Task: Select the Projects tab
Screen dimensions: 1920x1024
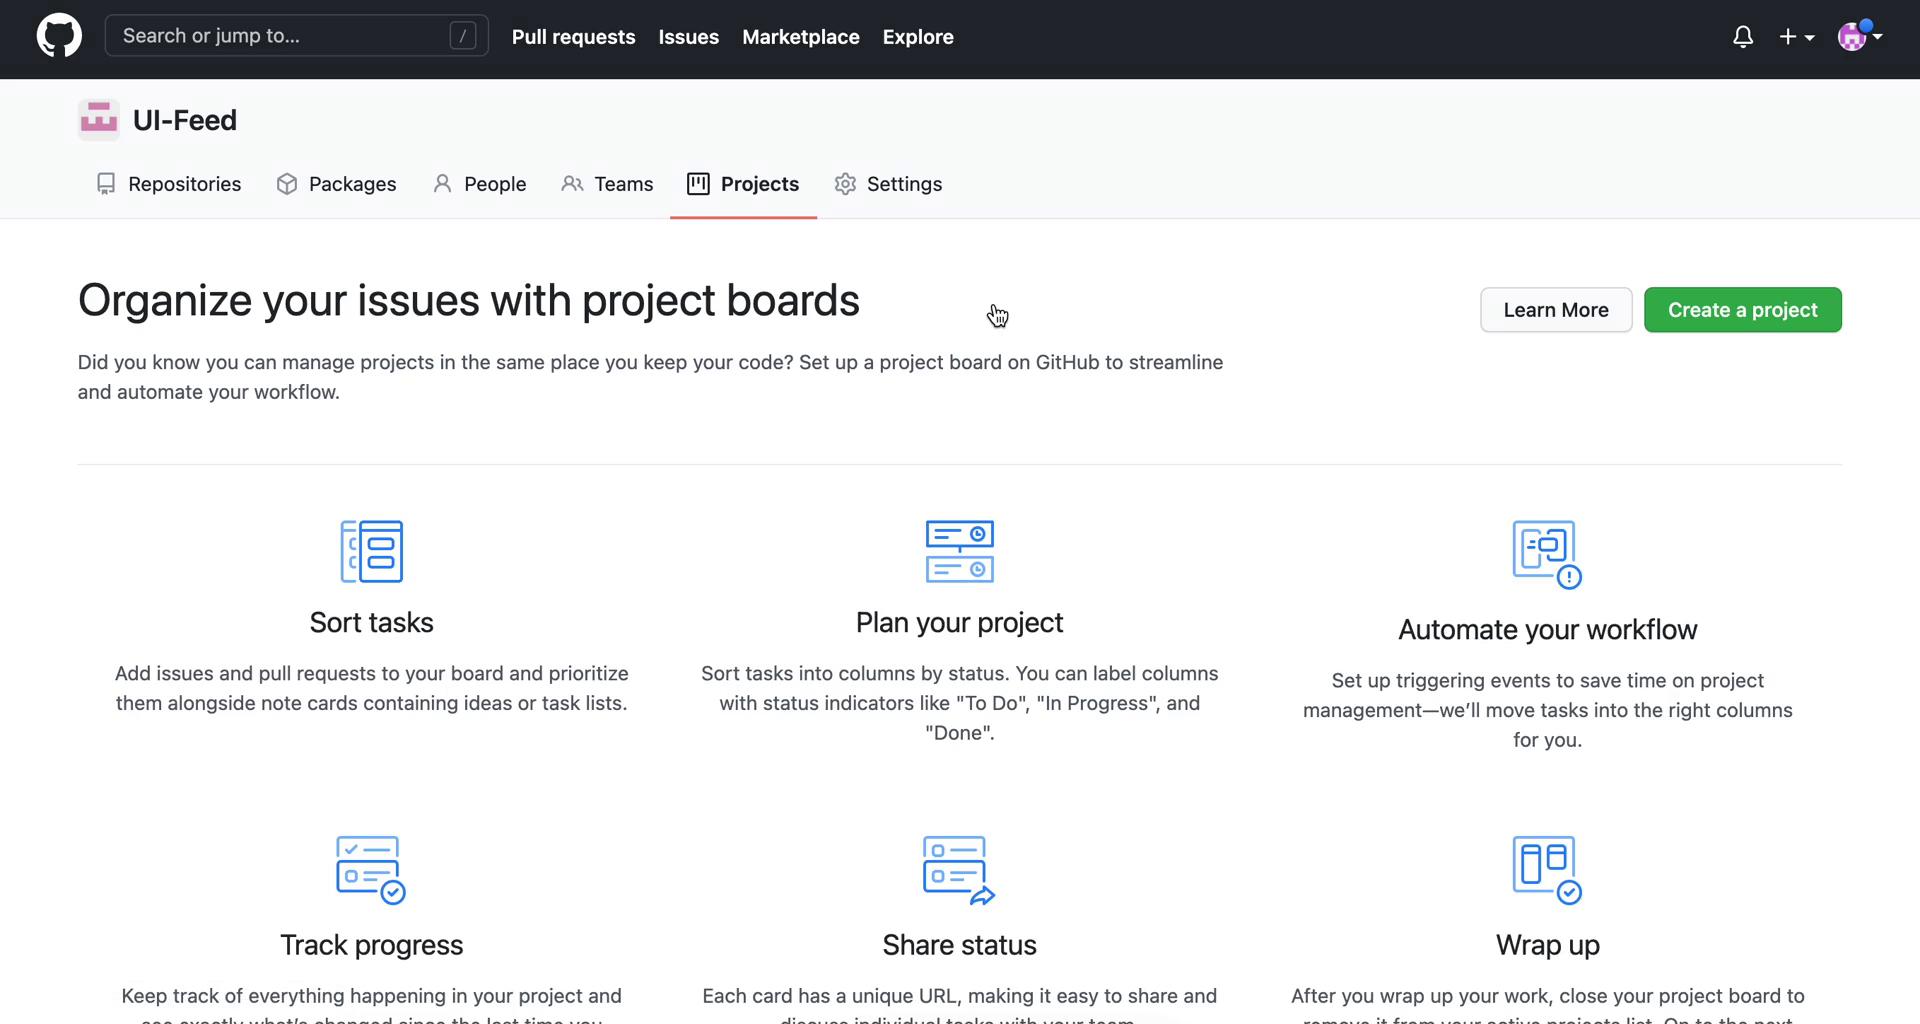Action: 743,184
